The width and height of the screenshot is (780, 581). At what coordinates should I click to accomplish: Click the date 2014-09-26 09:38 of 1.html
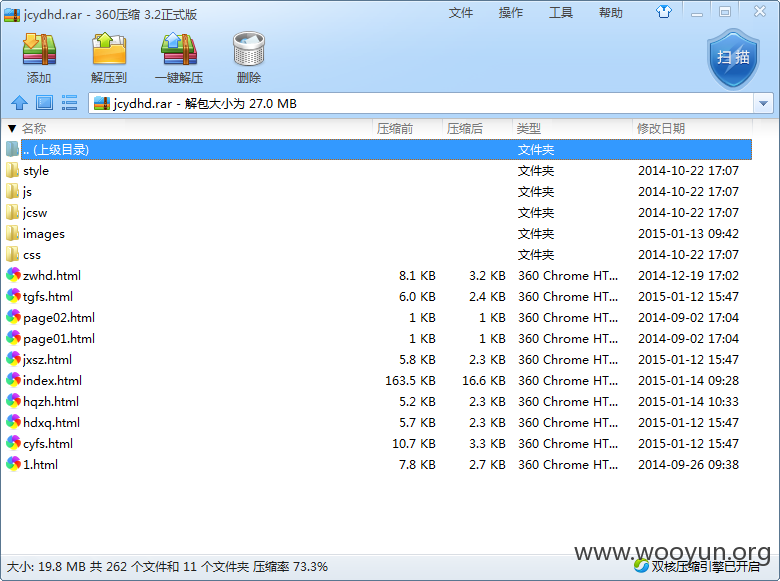pyautogui.click(x=688, y=465)
